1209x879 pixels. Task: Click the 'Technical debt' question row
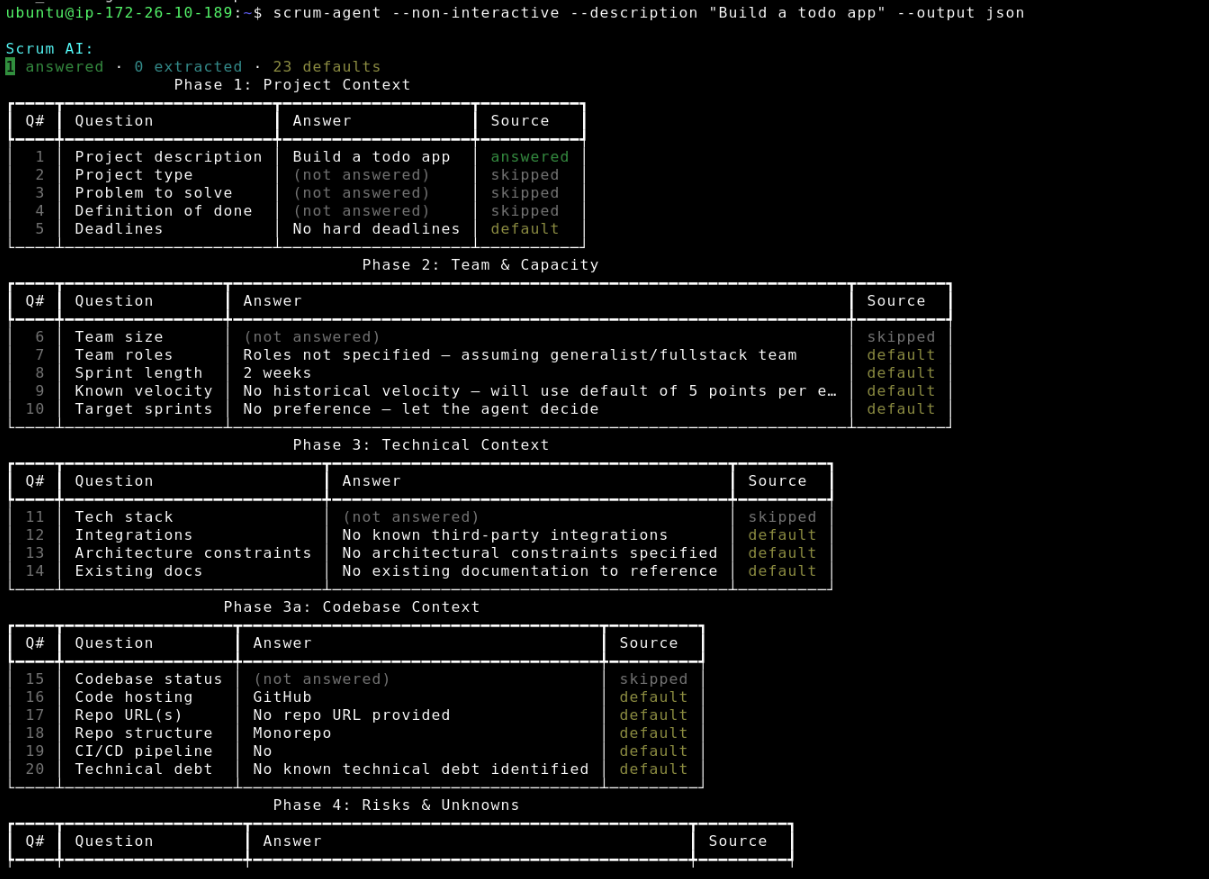point(356,769)
